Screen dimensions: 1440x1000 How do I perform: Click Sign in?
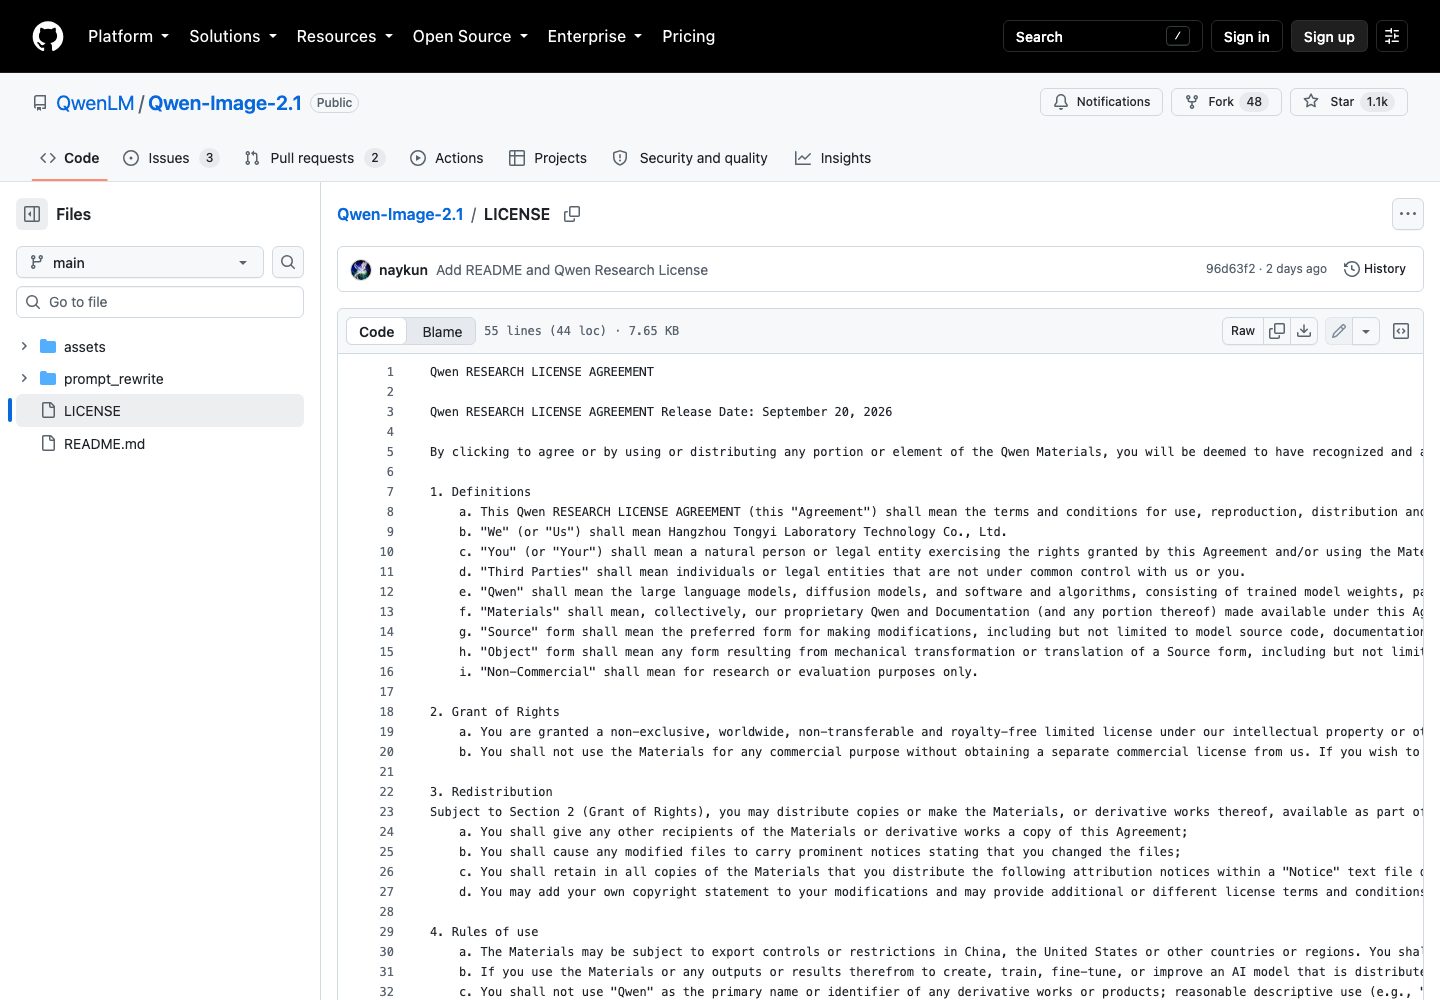pos(1246,36)
